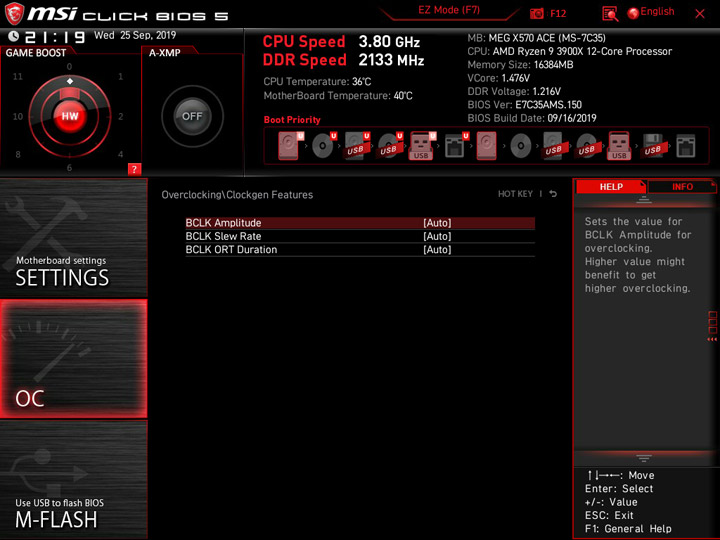The width and height of the screenshot is (720, 540).
Task: Open the BCLK Slew Rate [Auto] value
Action: 437,236
